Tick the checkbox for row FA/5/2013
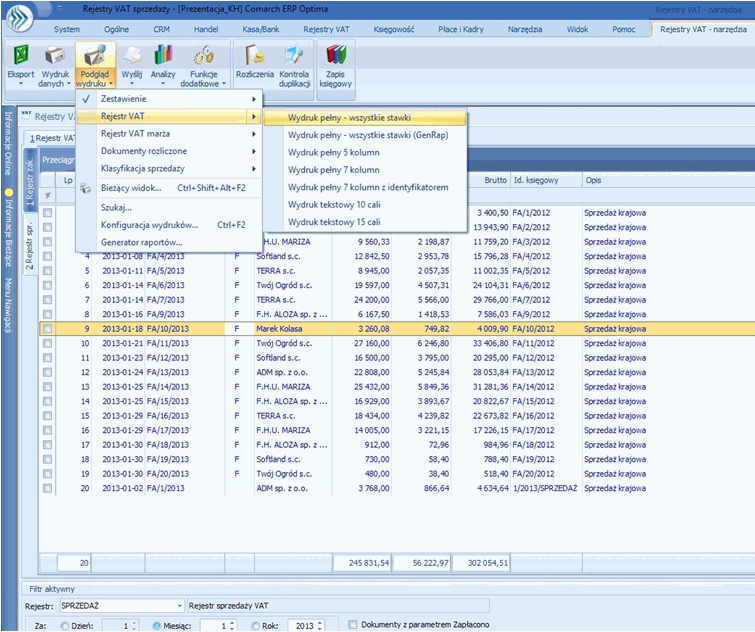This screenshot has height=632, width=755. point(47,271)
